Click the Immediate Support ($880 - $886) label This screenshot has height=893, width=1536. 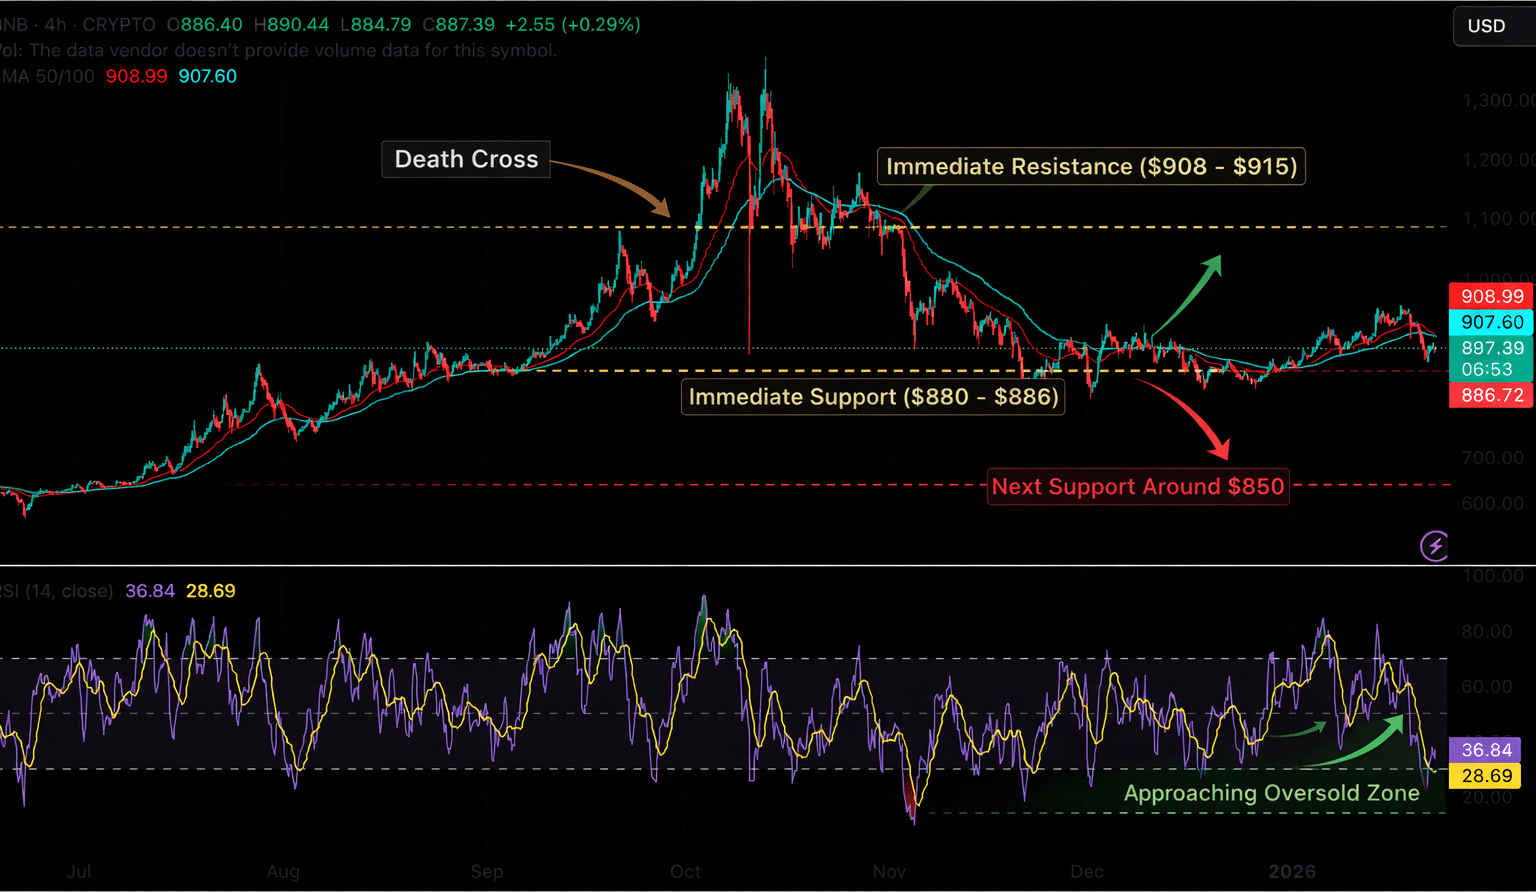(x=873, y=397)
